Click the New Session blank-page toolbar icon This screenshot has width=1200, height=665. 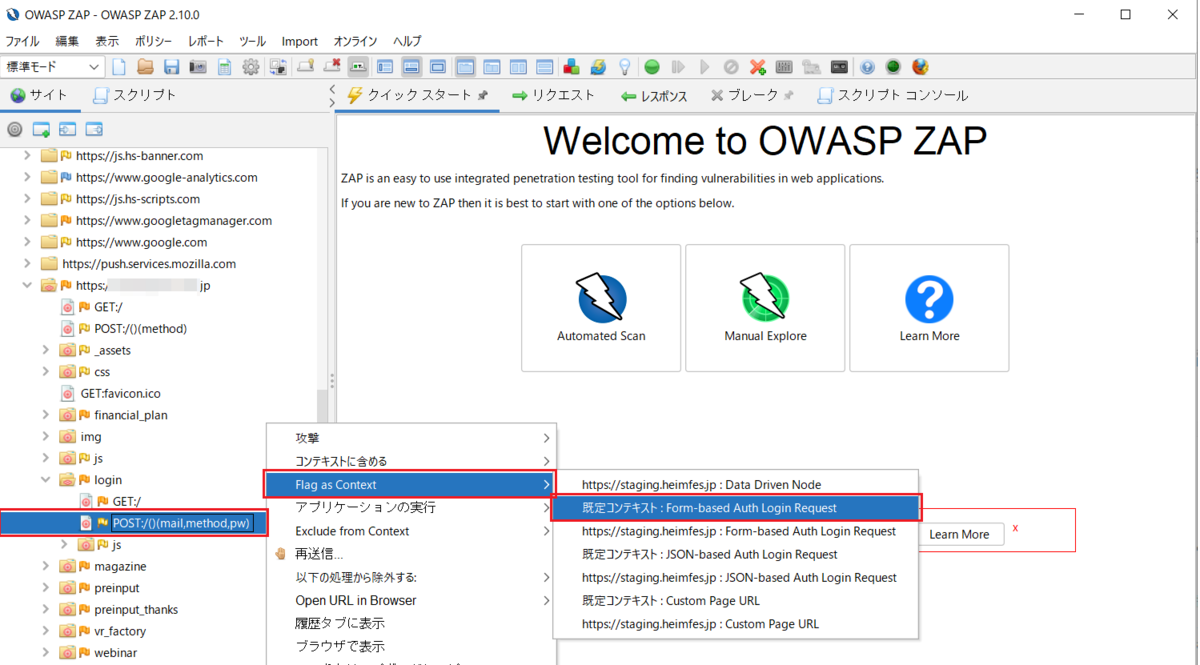click(119, 67)
